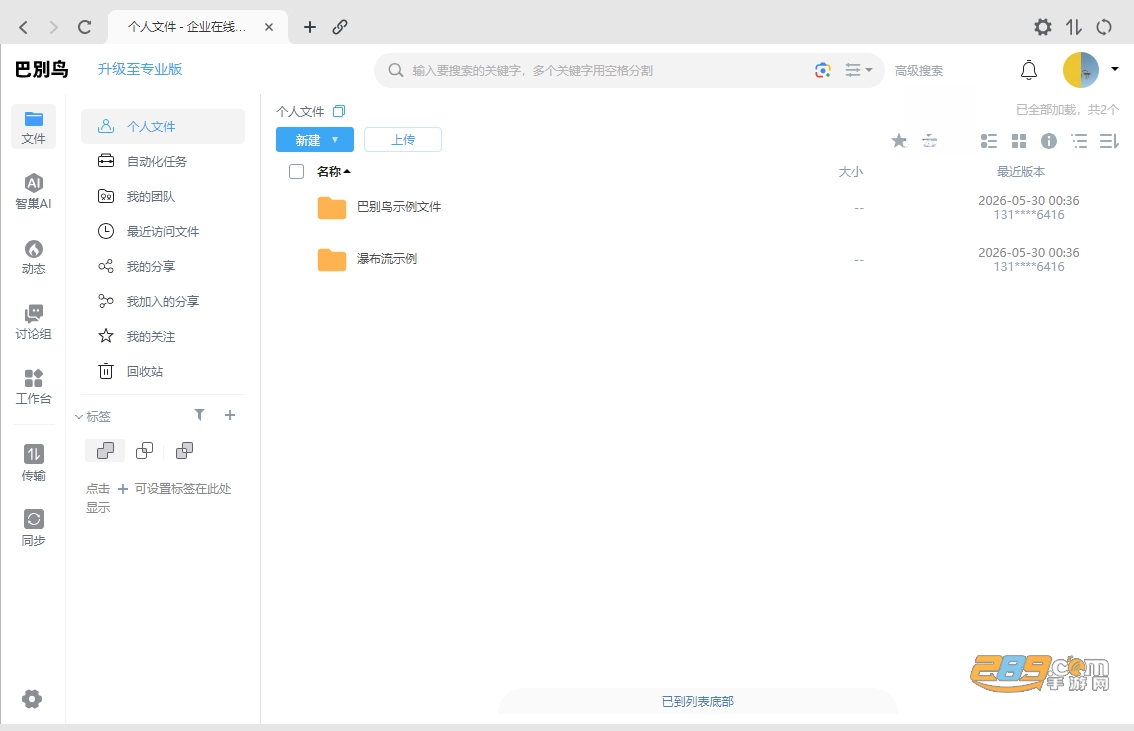Screen dimensions: 1134x731
Task: Click the 瀑布流示例 folder icon
Action: (x=332, y=260)
